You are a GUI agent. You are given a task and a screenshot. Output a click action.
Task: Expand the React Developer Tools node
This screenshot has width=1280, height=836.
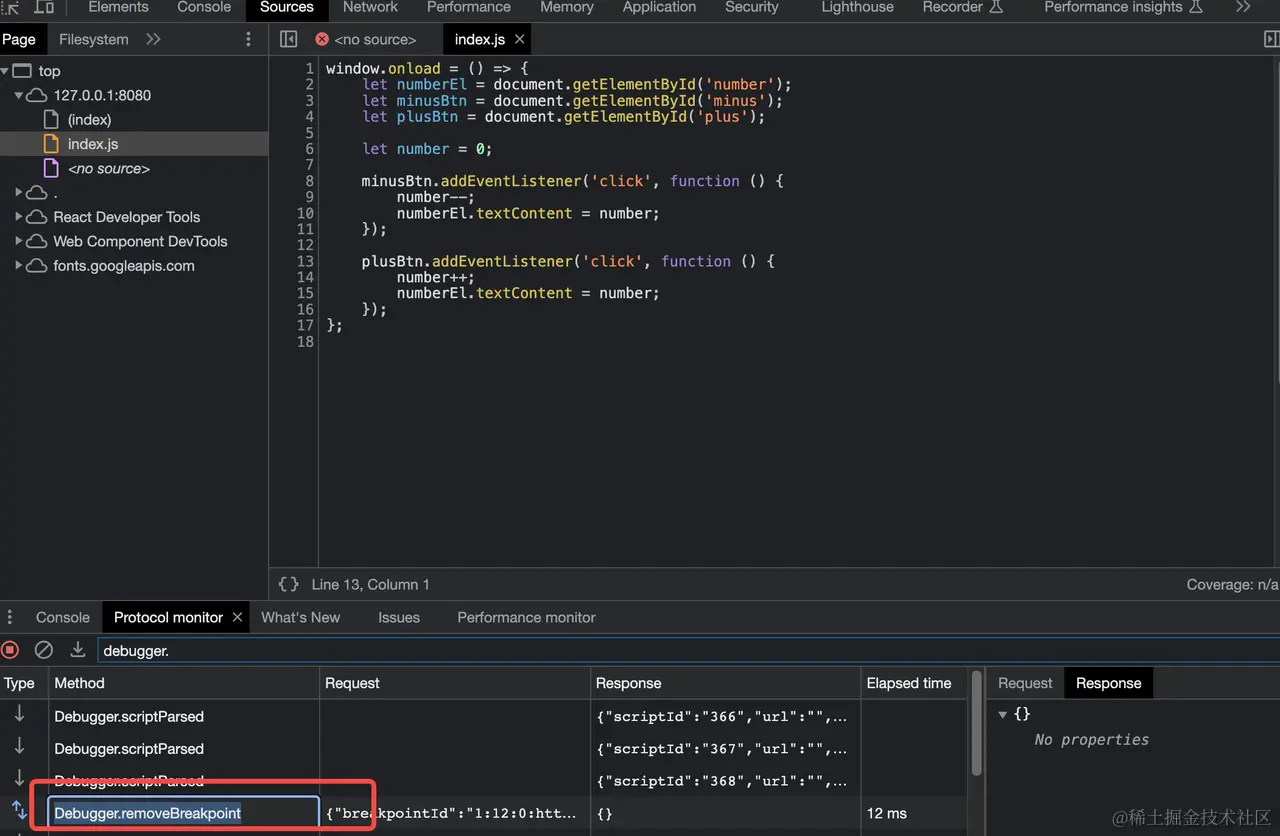(18, 217)
